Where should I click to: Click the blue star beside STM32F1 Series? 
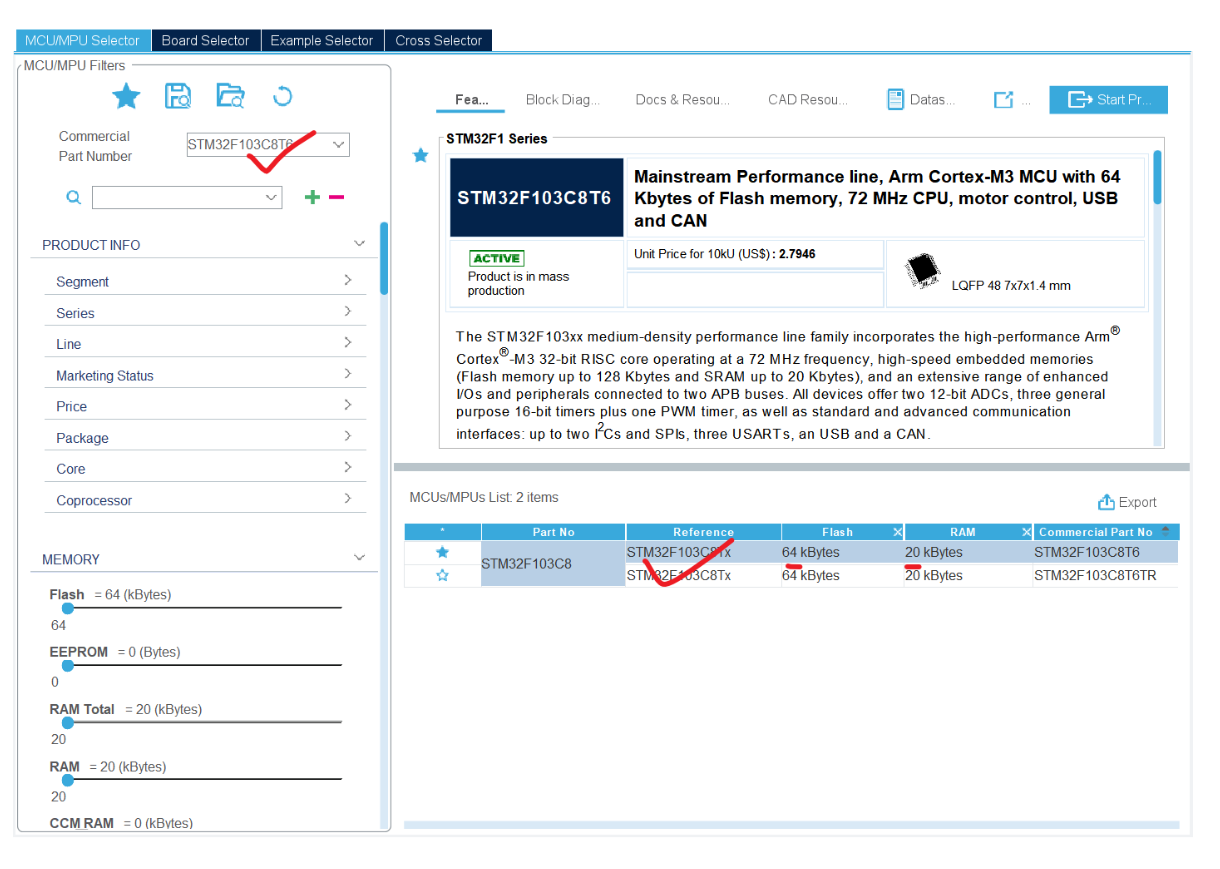click(421, 156)
